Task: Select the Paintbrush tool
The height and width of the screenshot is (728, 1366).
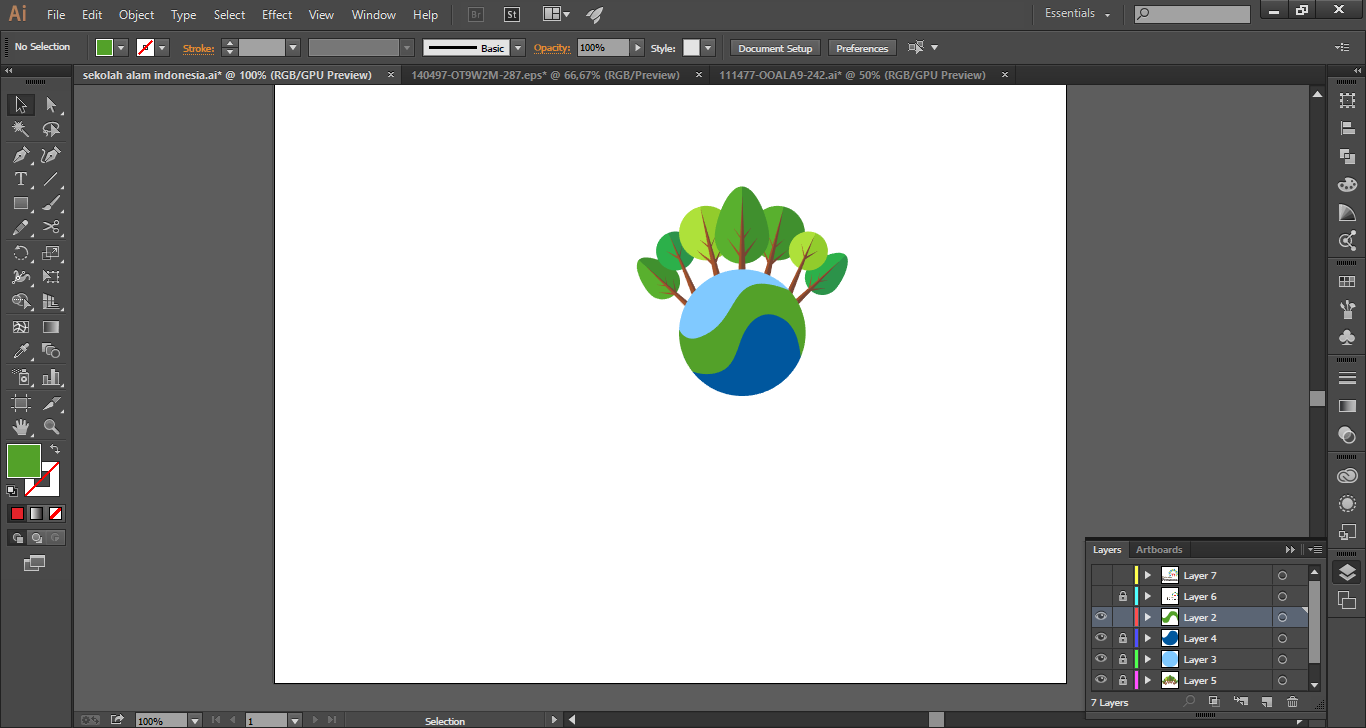Action: click(x=52, y=203)
